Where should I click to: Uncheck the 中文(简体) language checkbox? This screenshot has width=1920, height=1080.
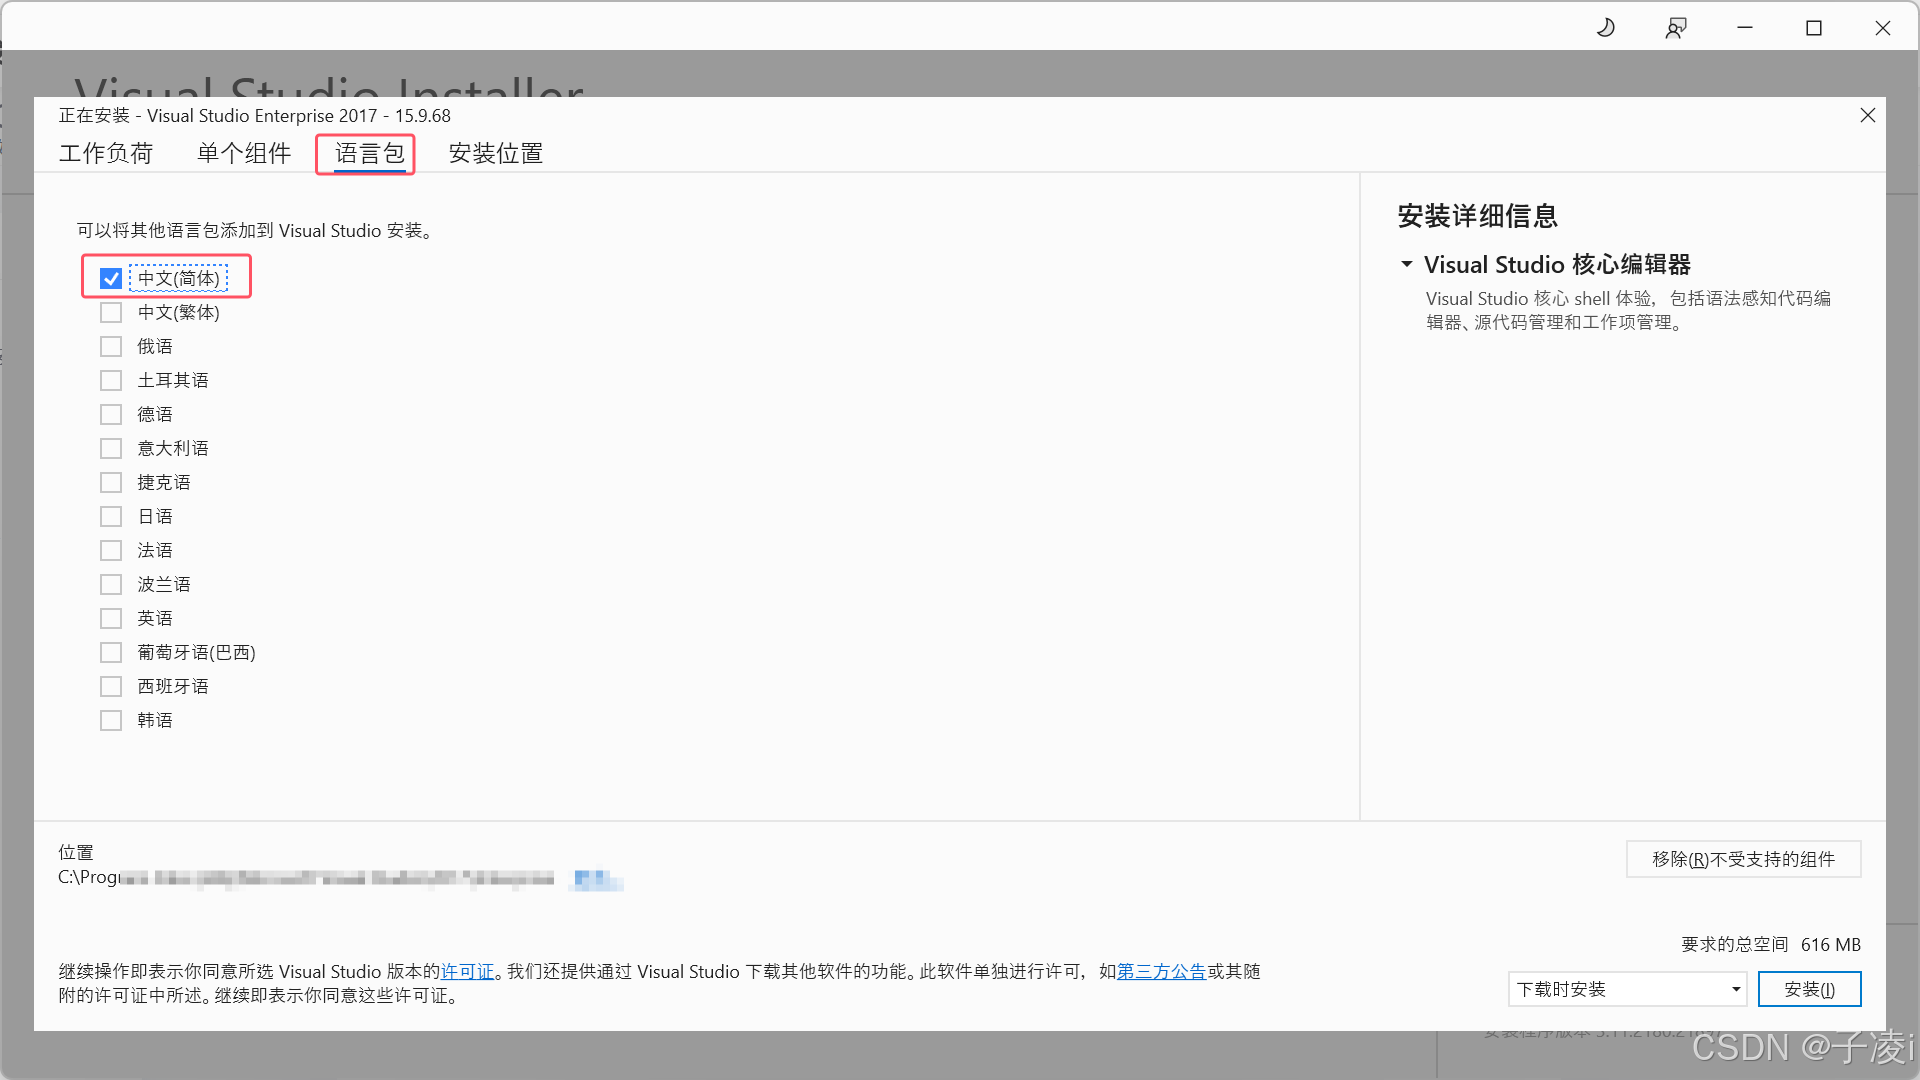pos(111,279)
